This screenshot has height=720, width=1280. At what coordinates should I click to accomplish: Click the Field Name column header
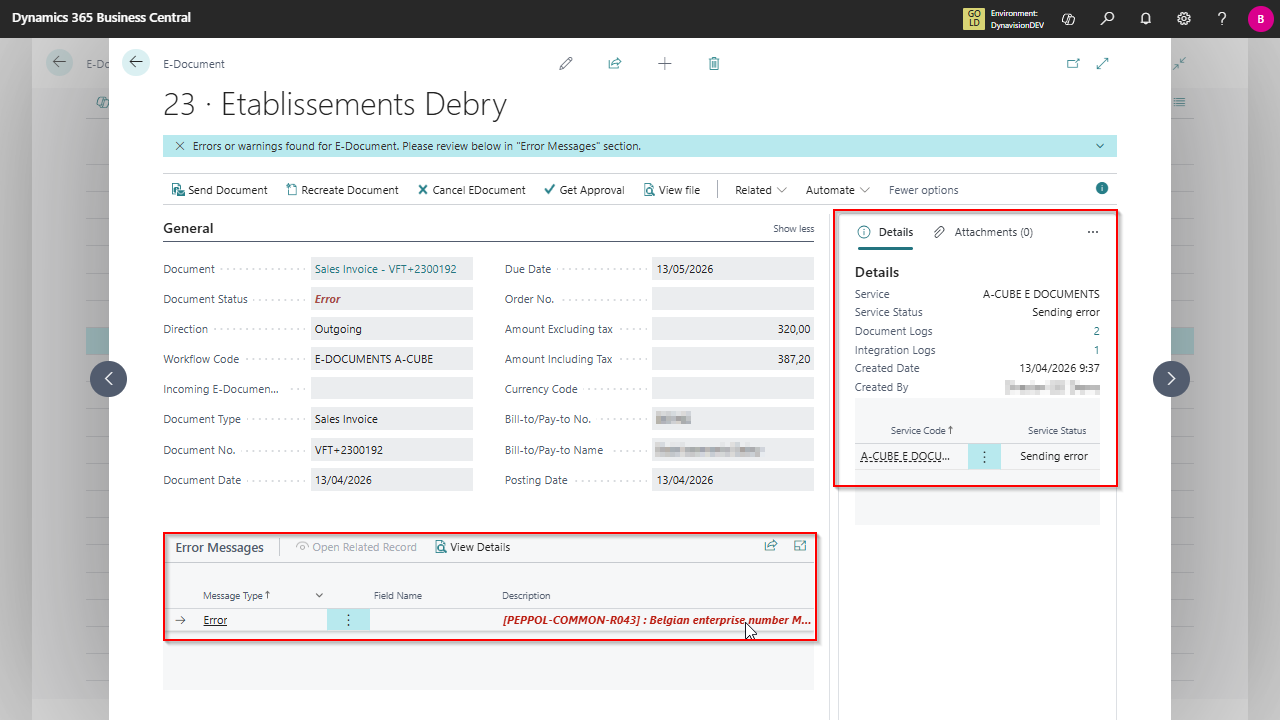click(398, 595)
